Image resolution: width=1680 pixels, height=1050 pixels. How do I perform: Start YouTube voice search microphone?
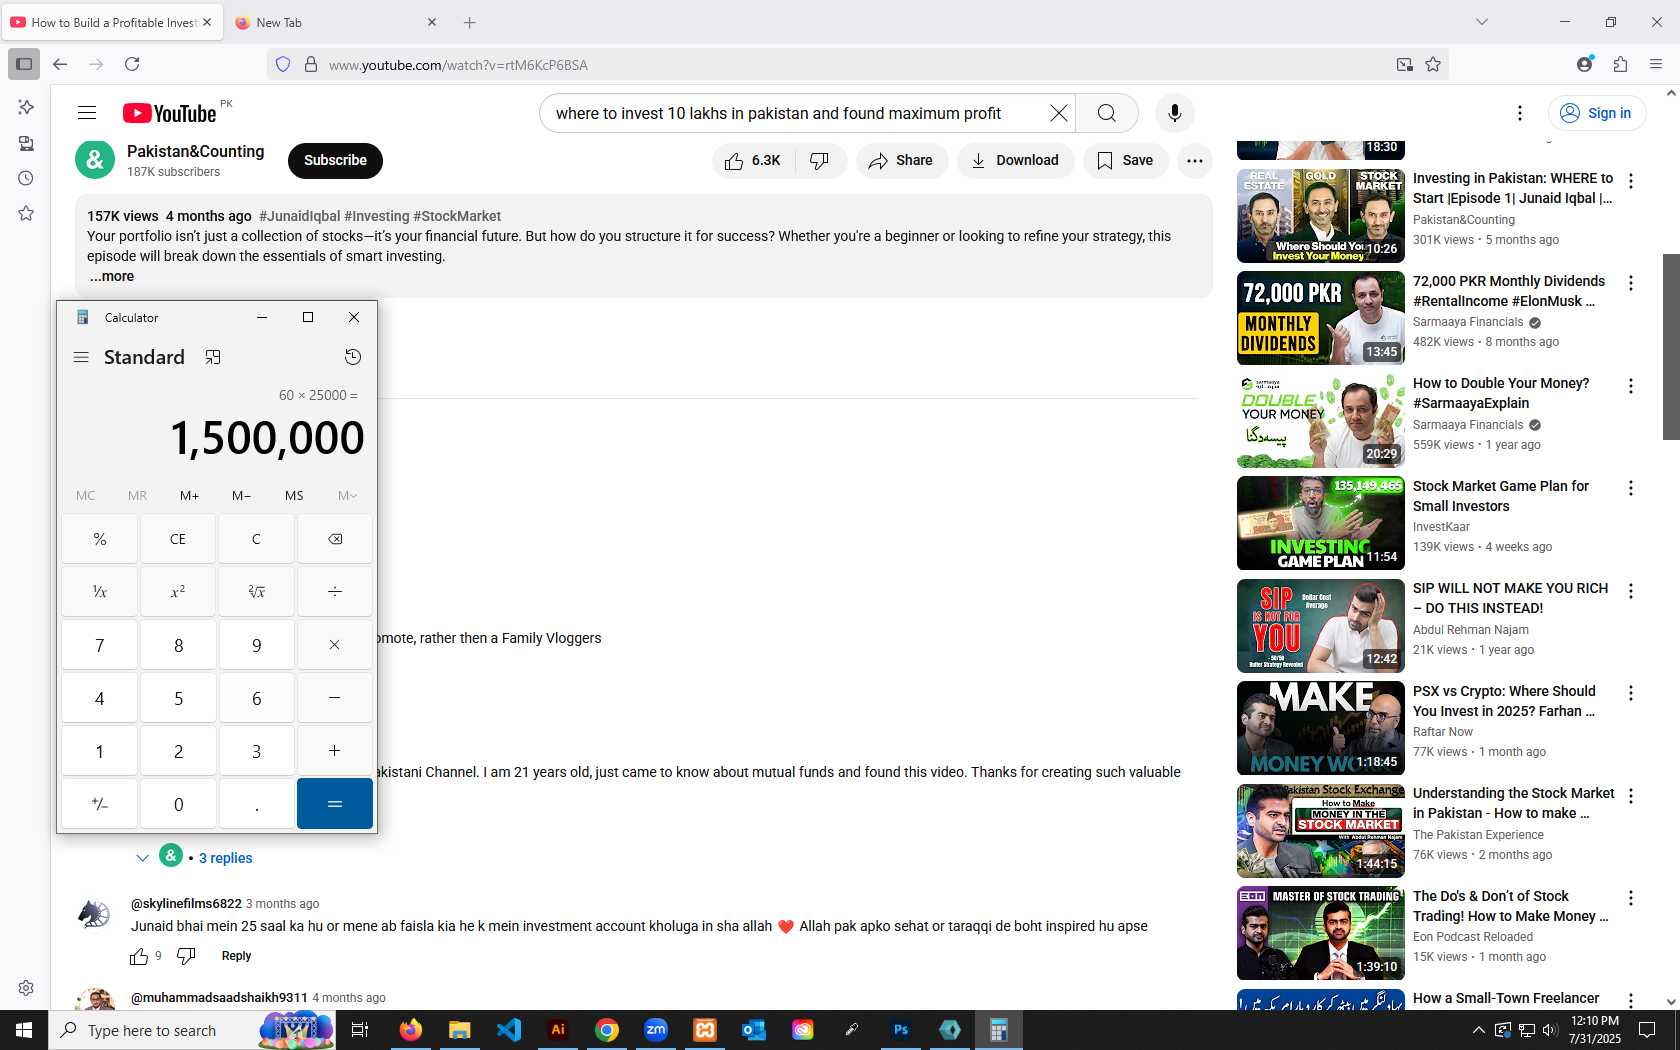click(x=1175, y=113)
